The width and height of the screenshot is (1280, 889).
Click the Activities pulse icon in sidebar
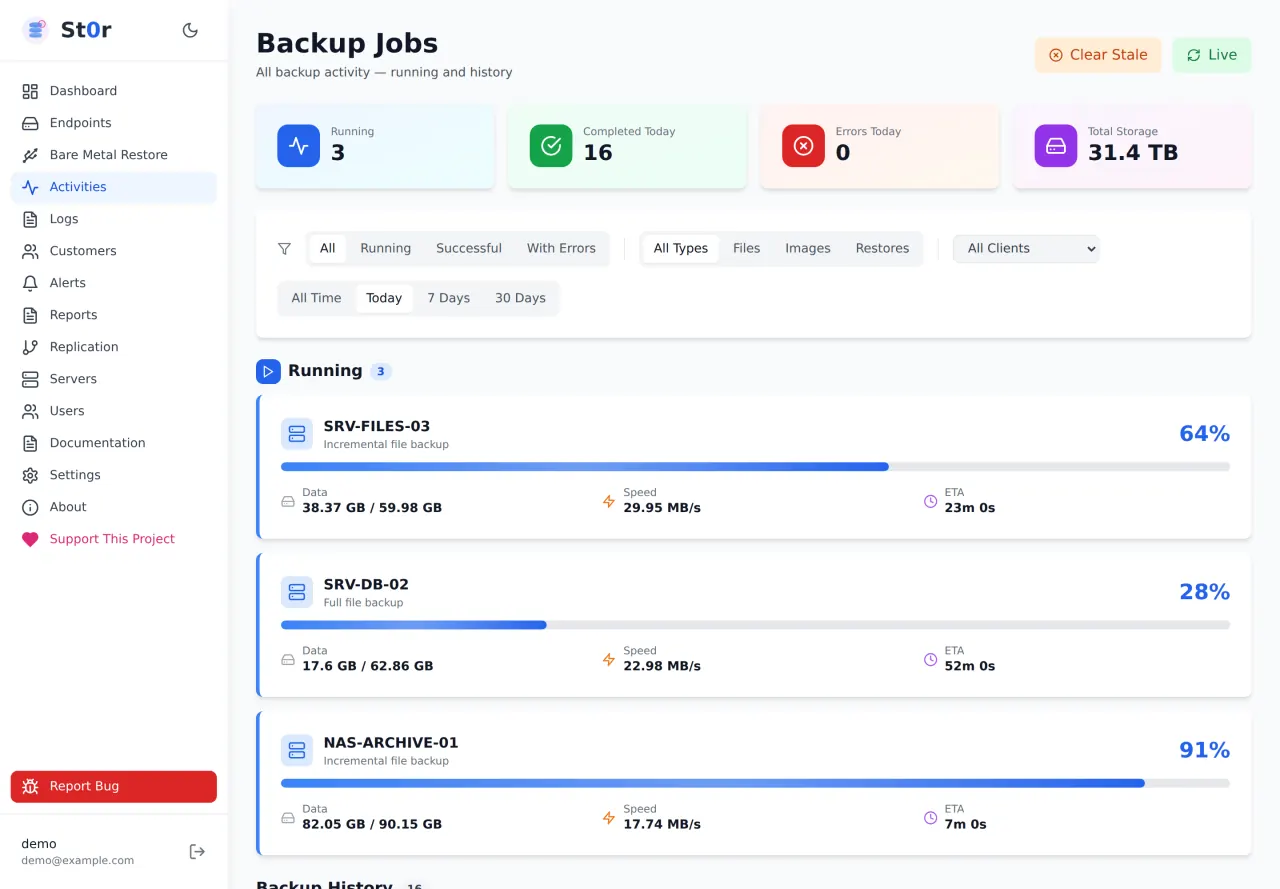[30, 187]
